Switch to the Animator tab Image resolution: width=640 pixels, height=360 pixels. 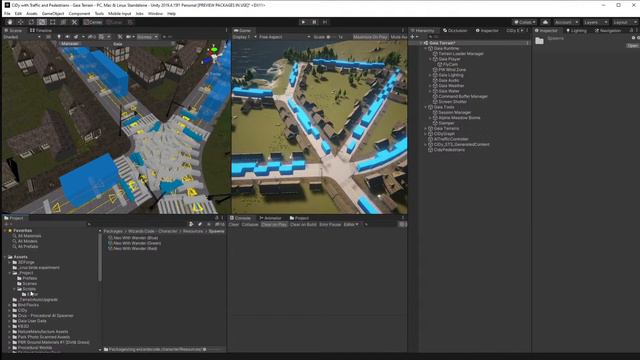coord(271,218)
